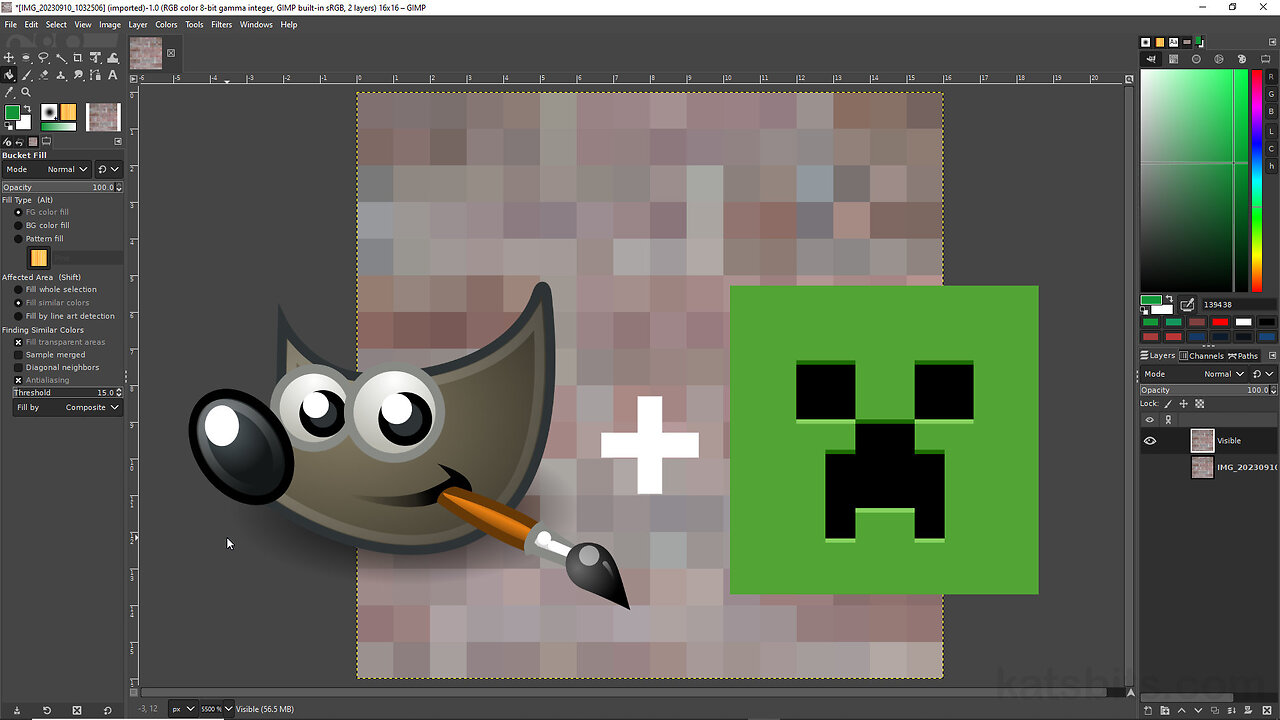Open the color picker eyedropper beside hex field
Screen dimensions: 1280x720
click(x=1187, y=304)
